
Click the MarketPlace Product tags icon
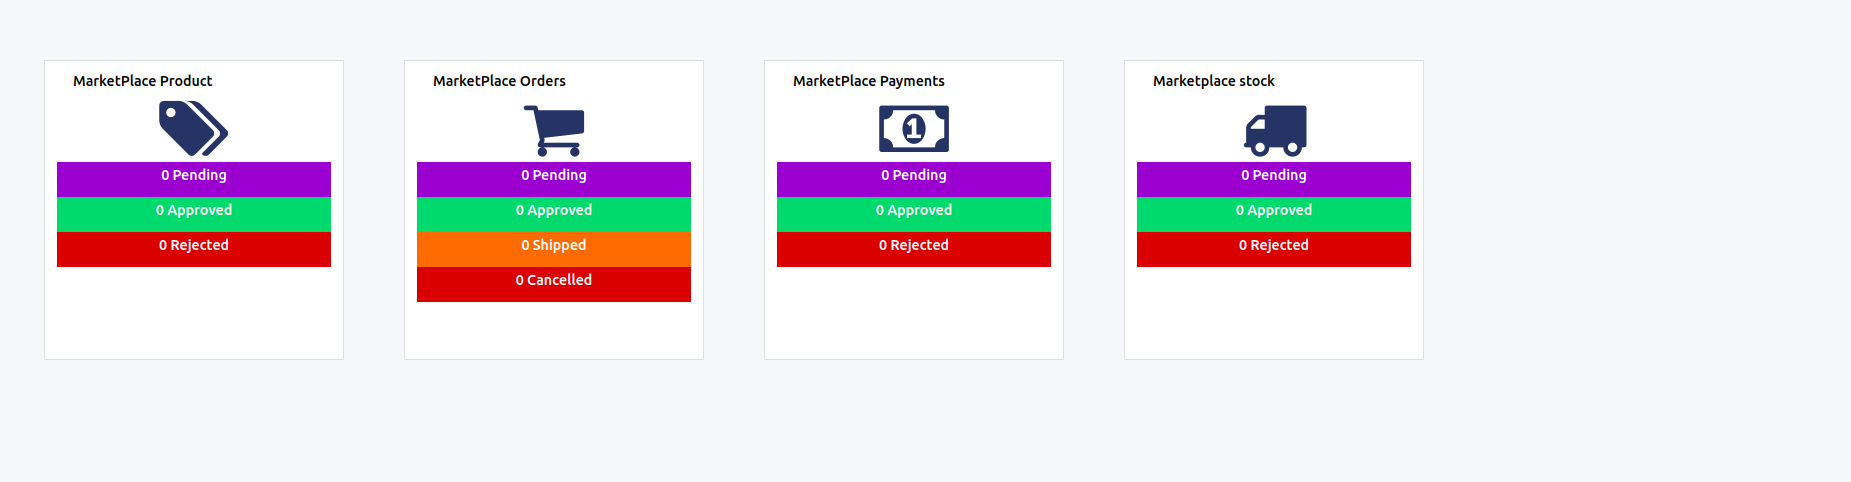pos(193,129)
